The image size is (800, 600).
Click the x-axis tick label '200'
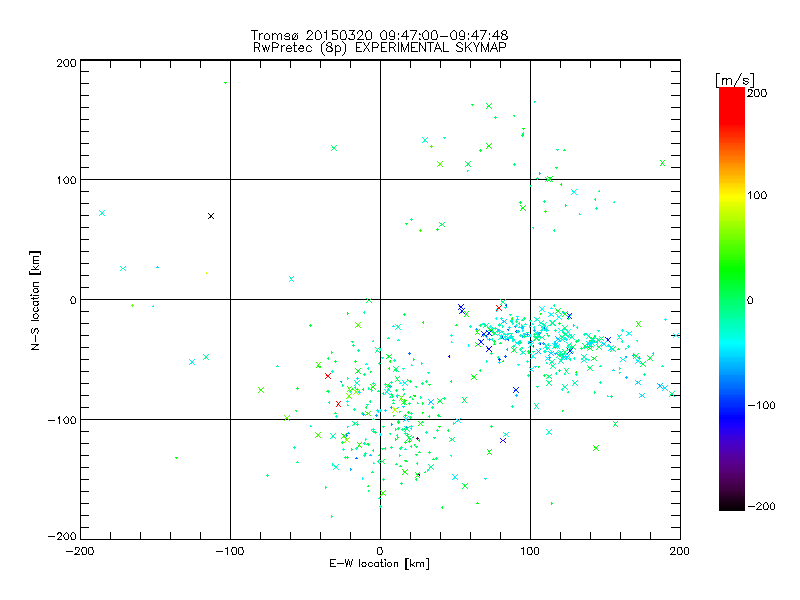(x=680, y=551)
